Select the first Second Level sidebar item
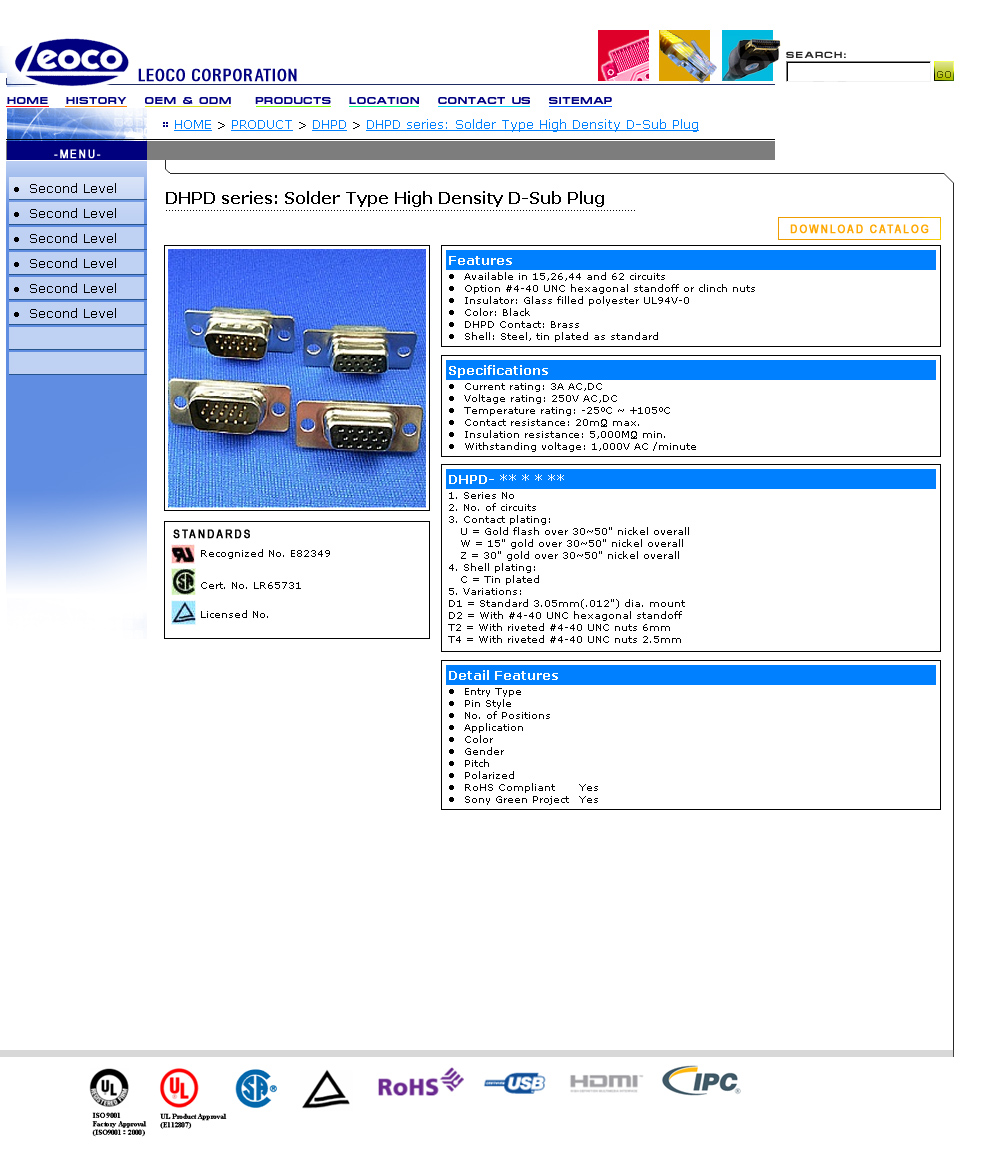This screenshot has width=1003, height=1150. pyautogui.click(x=77, y=188)
